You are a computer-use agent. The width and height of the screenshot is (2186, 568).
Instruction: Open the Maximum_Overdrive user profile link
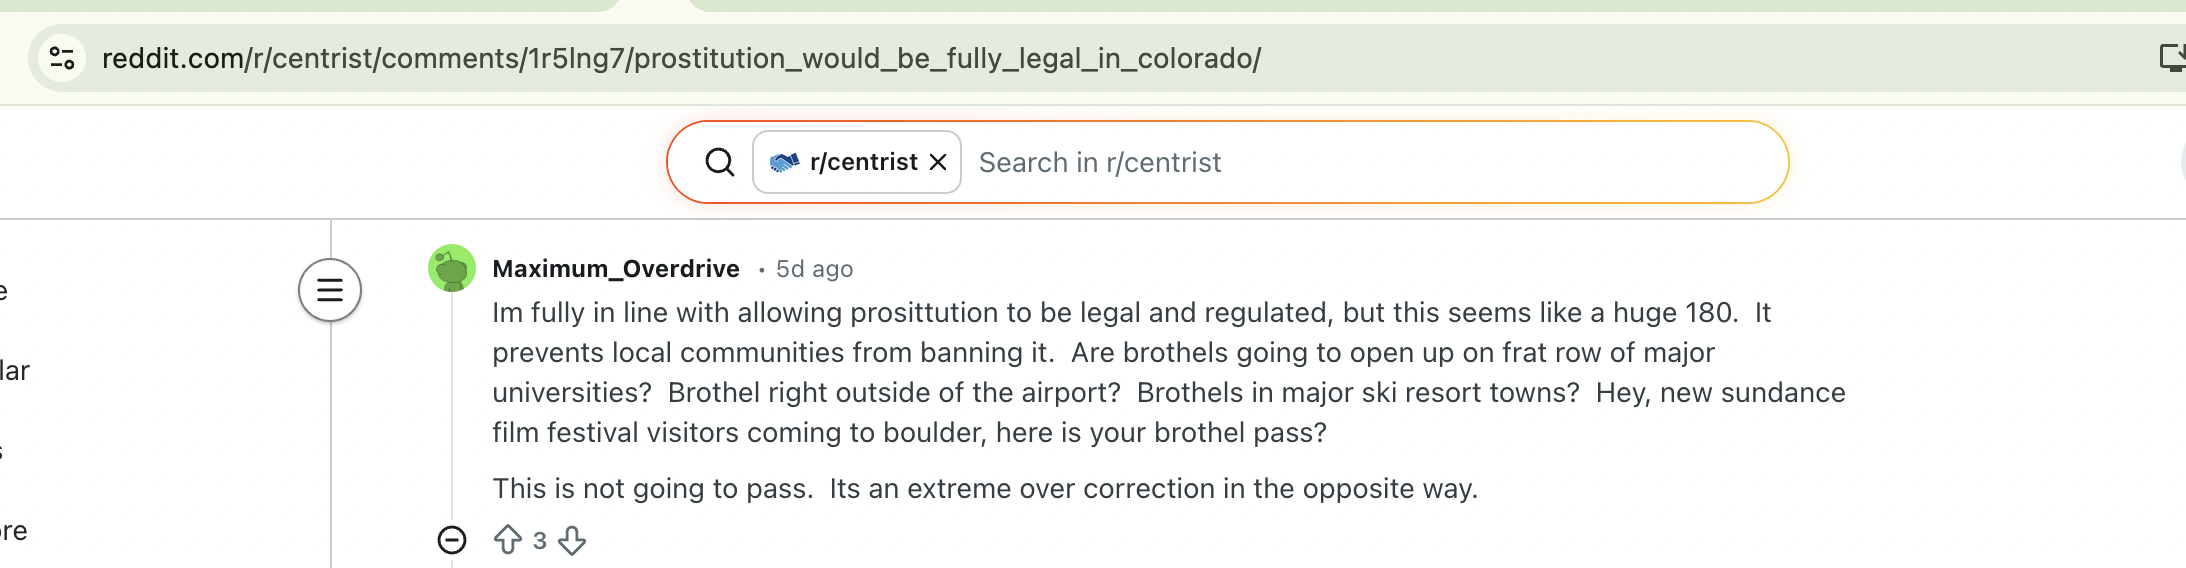616,269
